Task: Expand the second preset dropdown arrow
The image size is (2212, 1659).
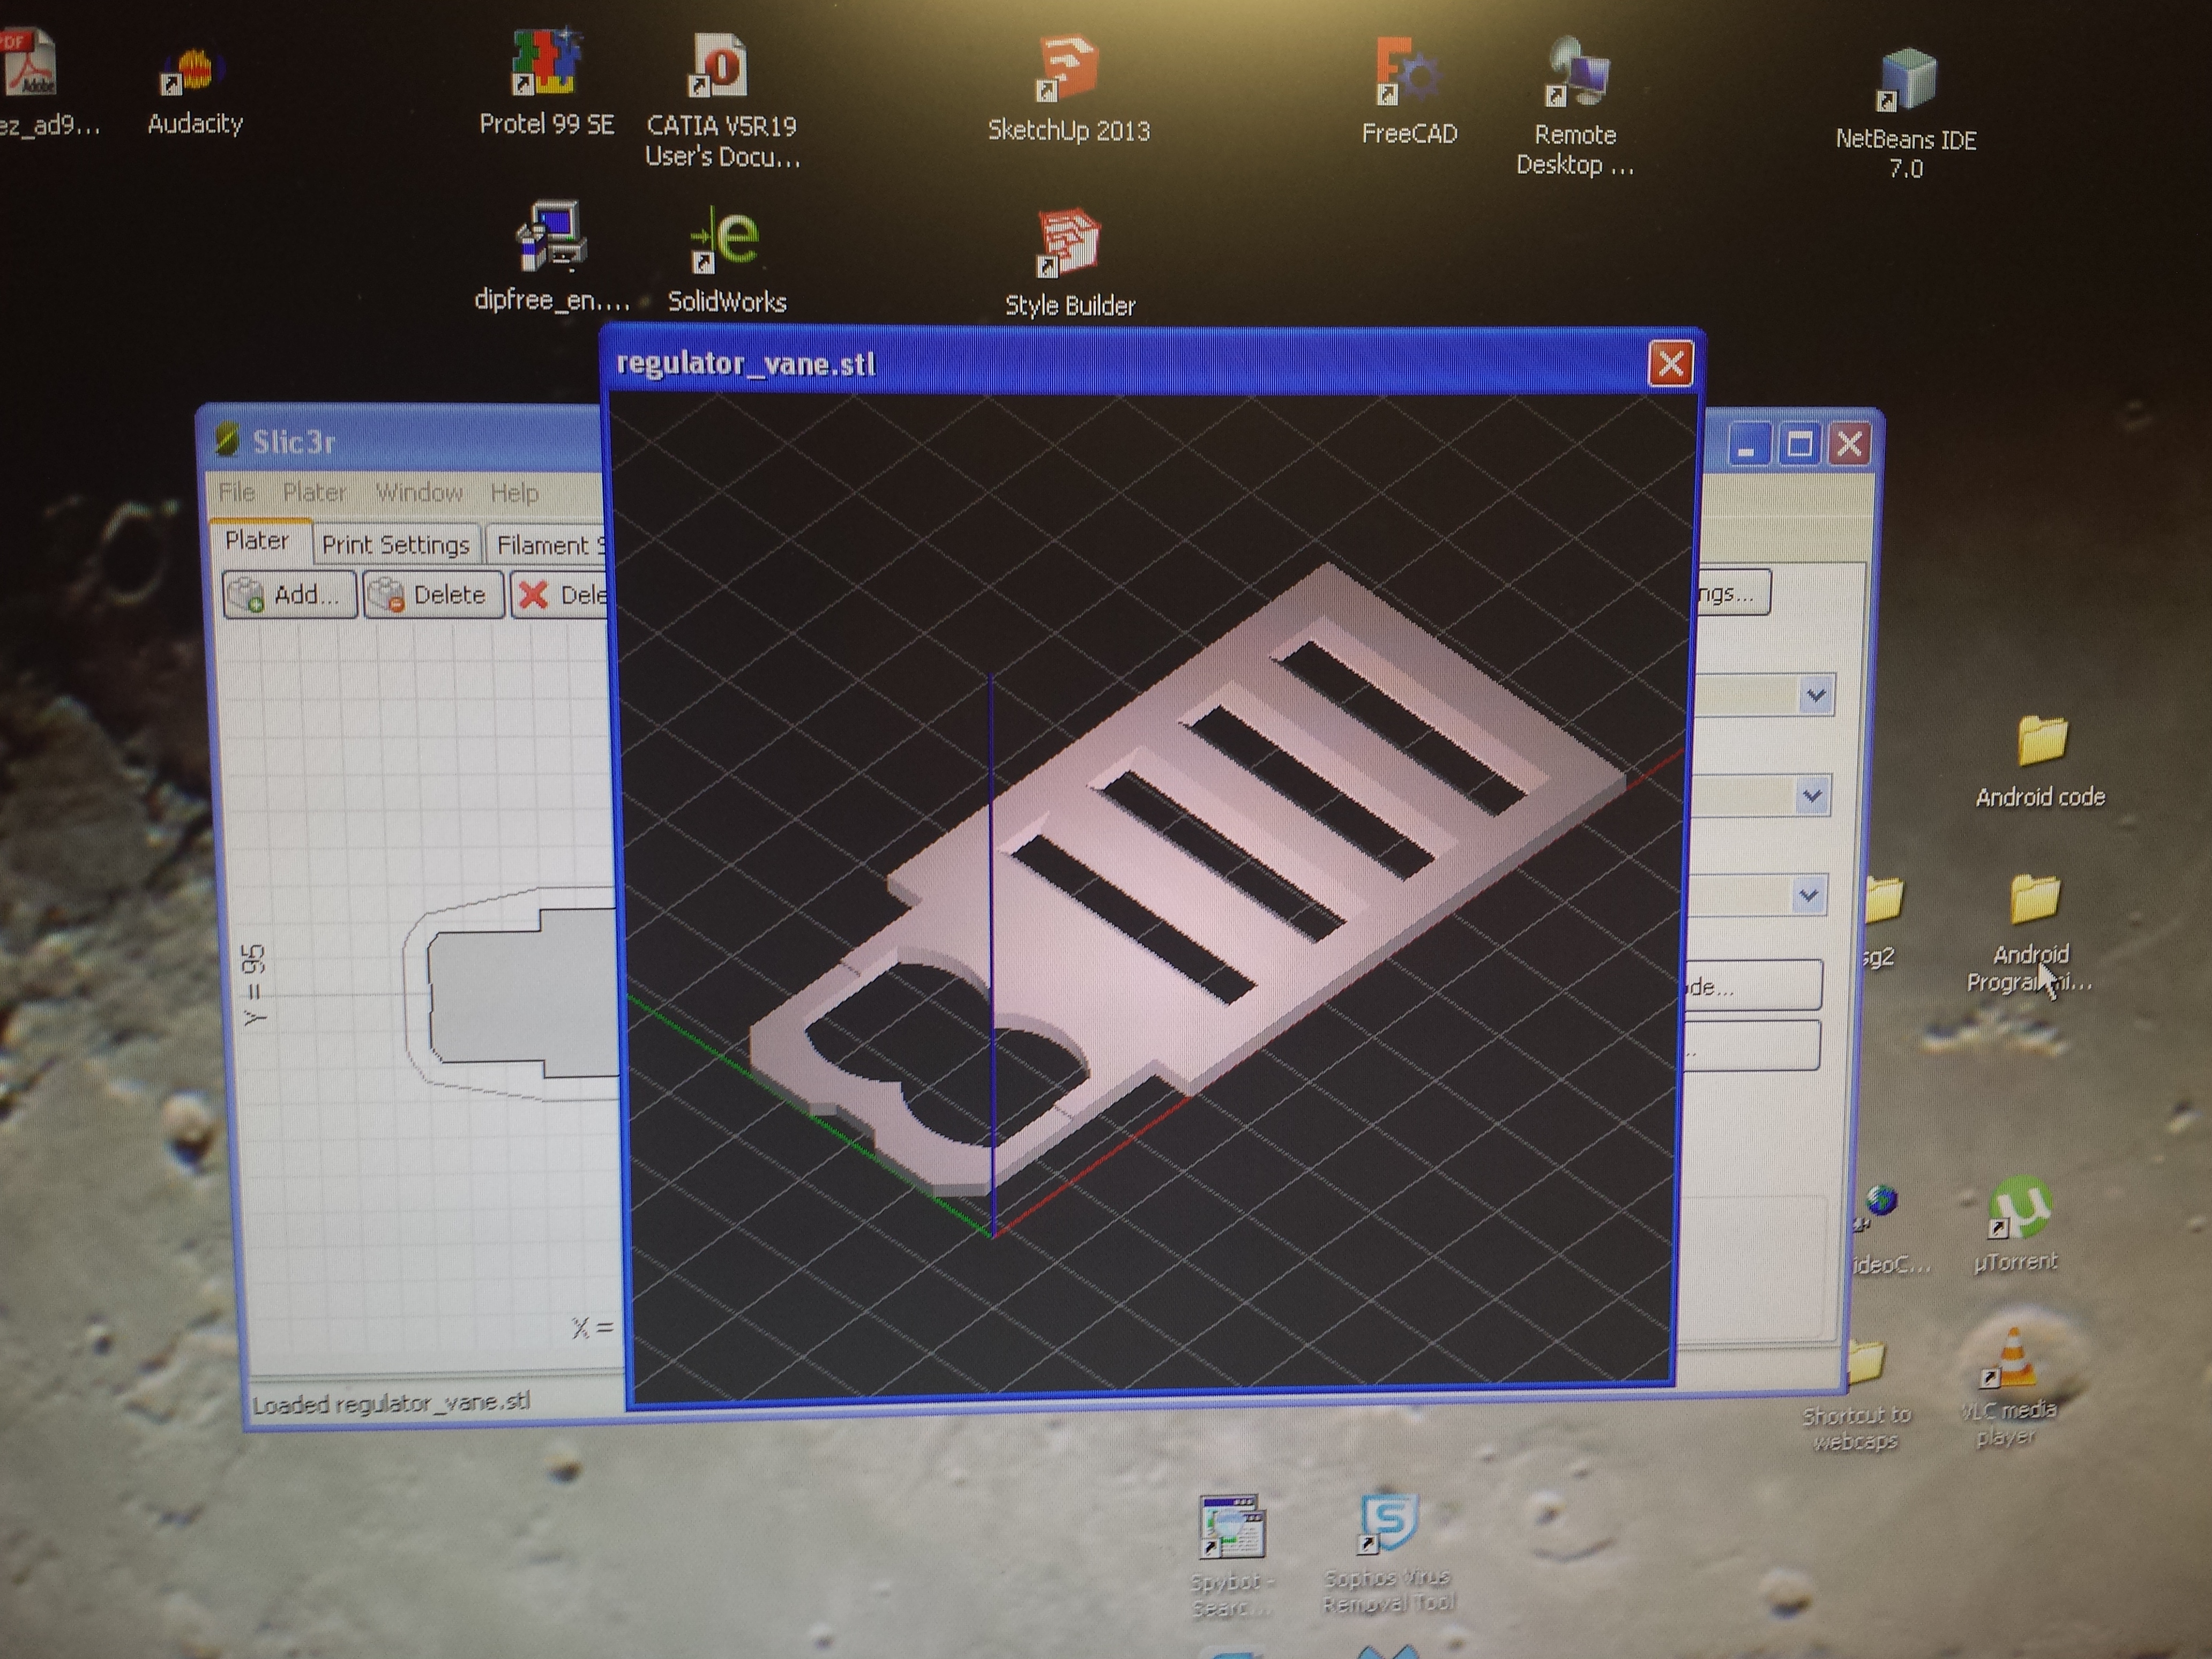Action: 1811,796
